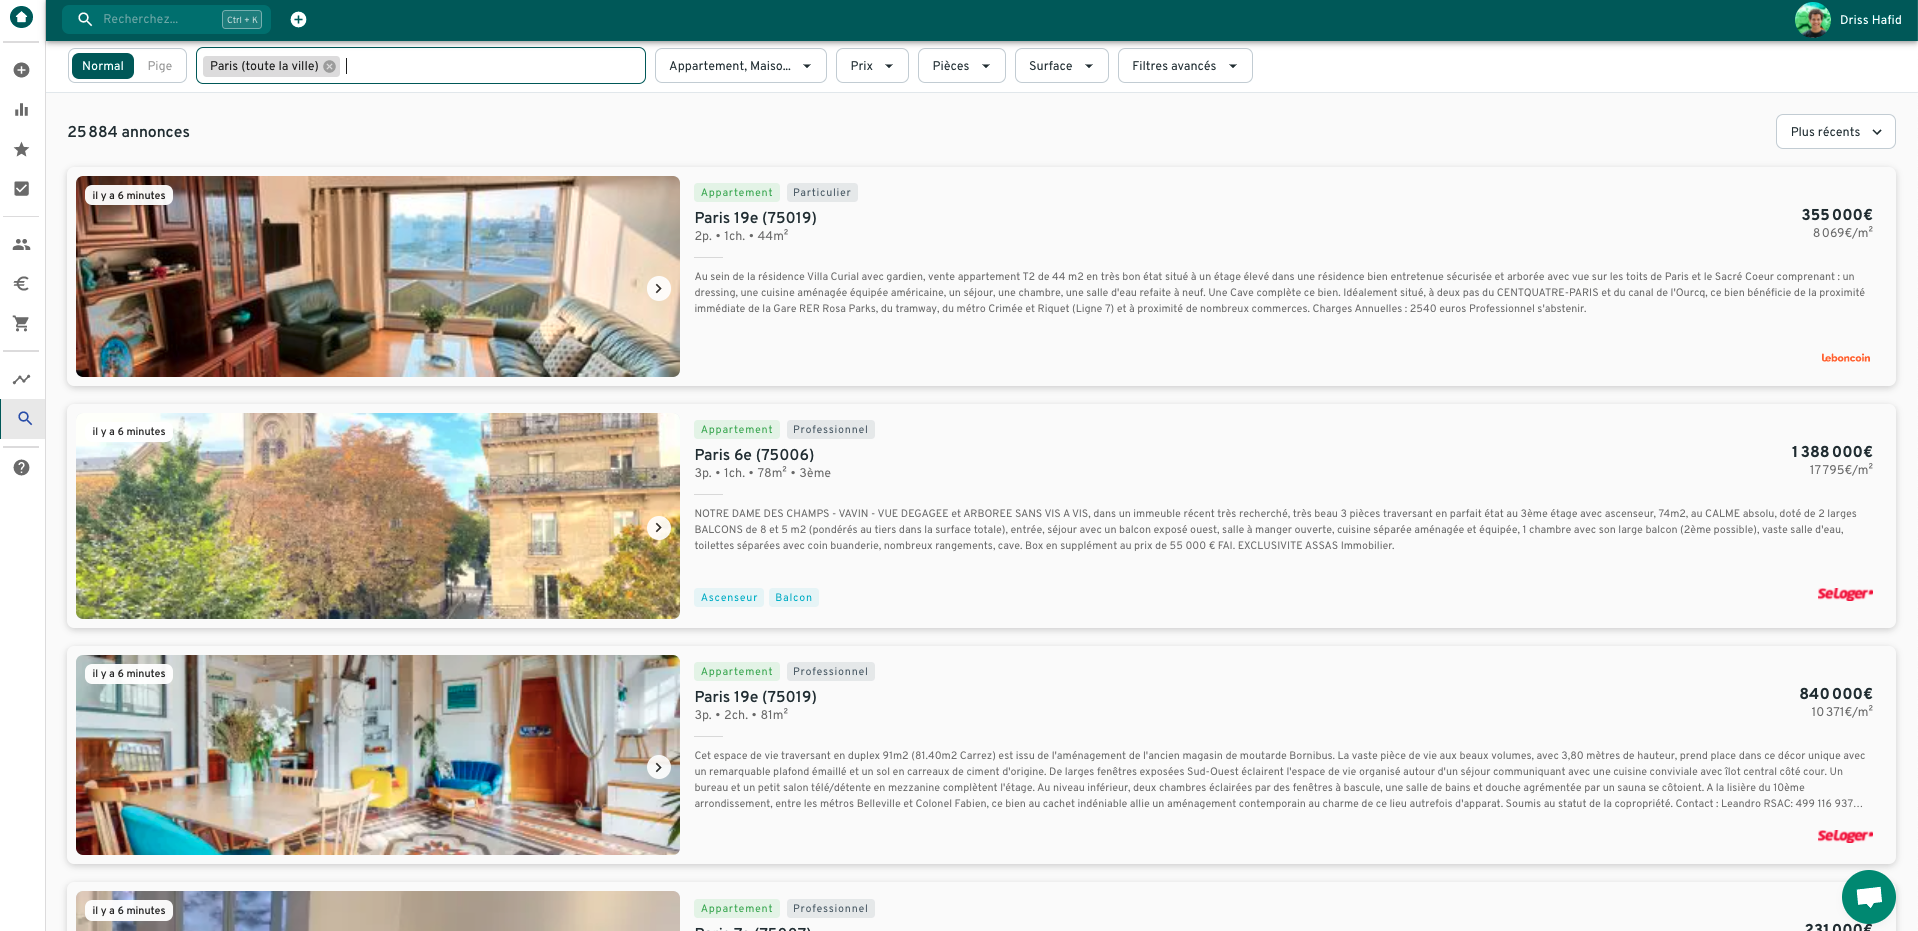Viewport: 1918px width, 931px height.
Task: Expand Filtres avancés dropdown
Action: (1185, 66)
